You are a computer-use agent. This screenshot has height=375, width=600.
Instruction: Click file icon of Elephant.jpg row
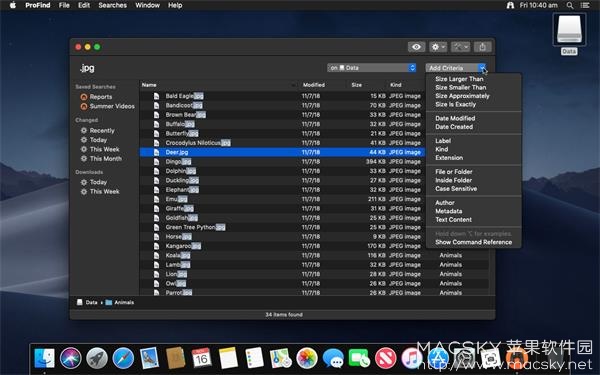click(x=157, y=190)
